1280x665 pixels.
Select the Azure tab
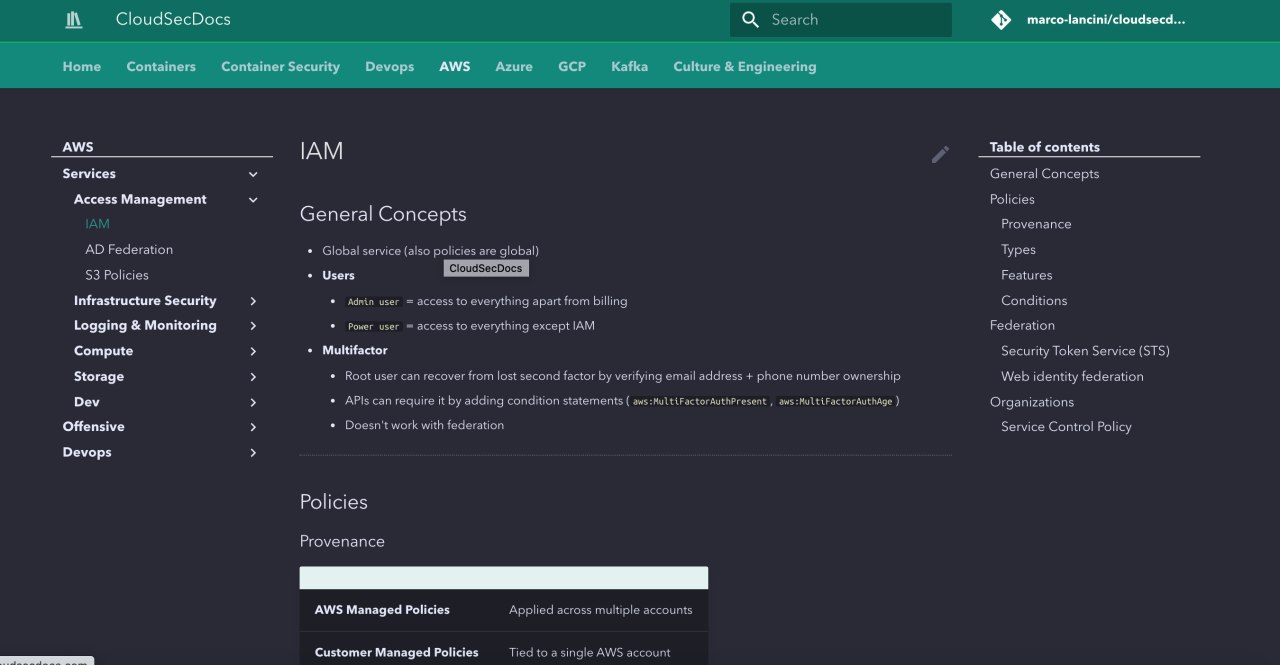(x=514, y=66)
